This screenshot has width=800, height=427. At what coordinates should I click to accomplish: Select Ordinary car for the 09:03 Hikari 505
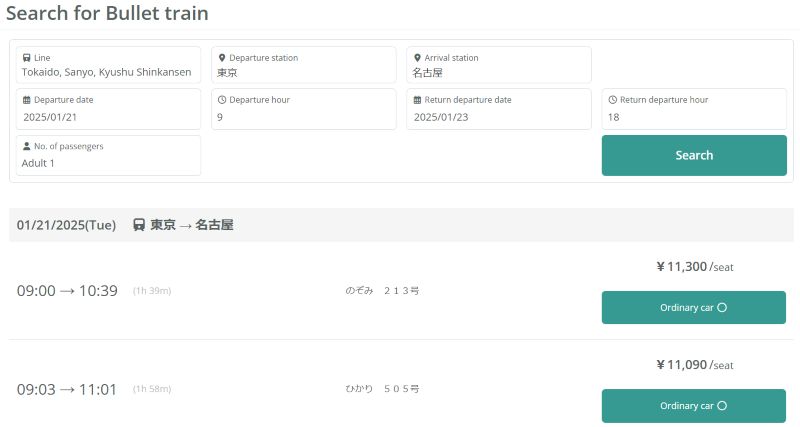click(694, 406)
